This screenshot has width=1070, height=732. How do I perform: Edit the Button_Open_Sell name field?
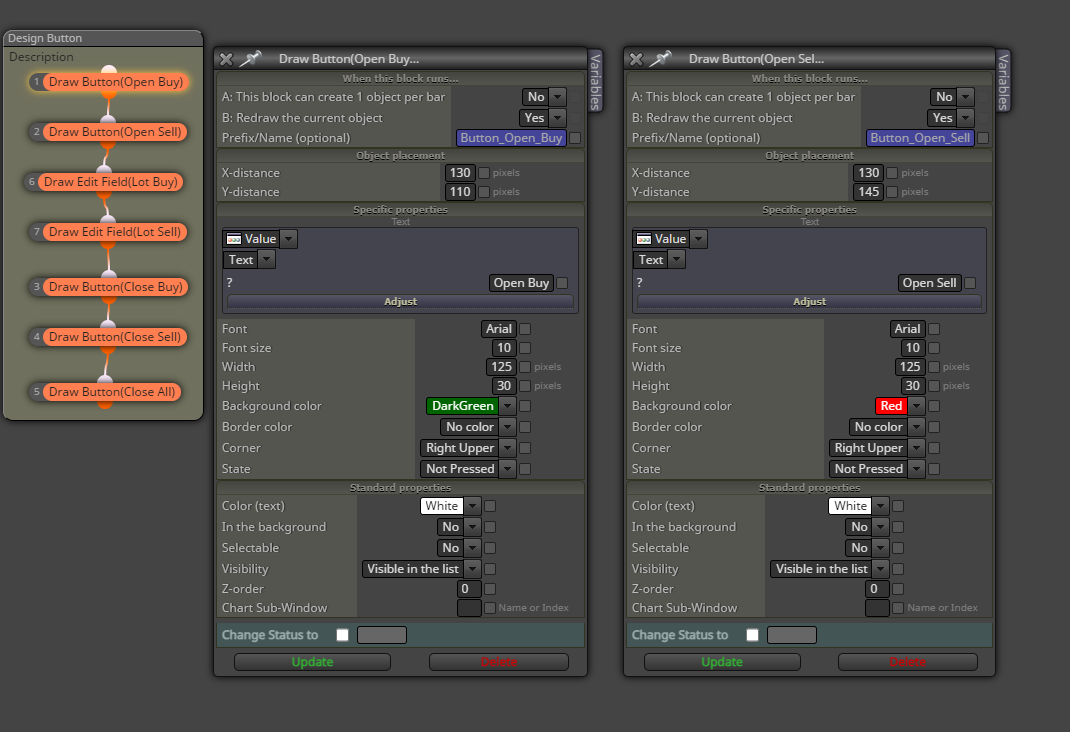tap(920, 138)
